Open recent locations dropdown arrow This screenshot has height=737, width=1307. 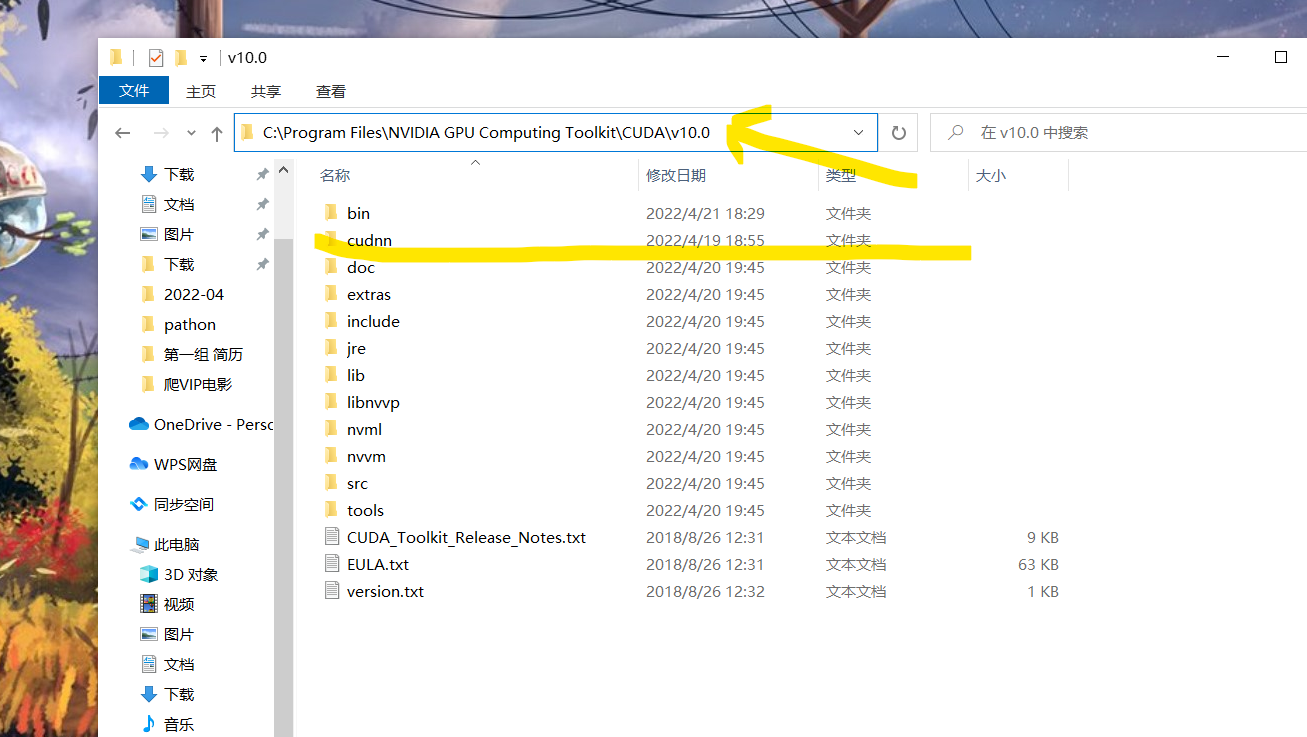191,133
